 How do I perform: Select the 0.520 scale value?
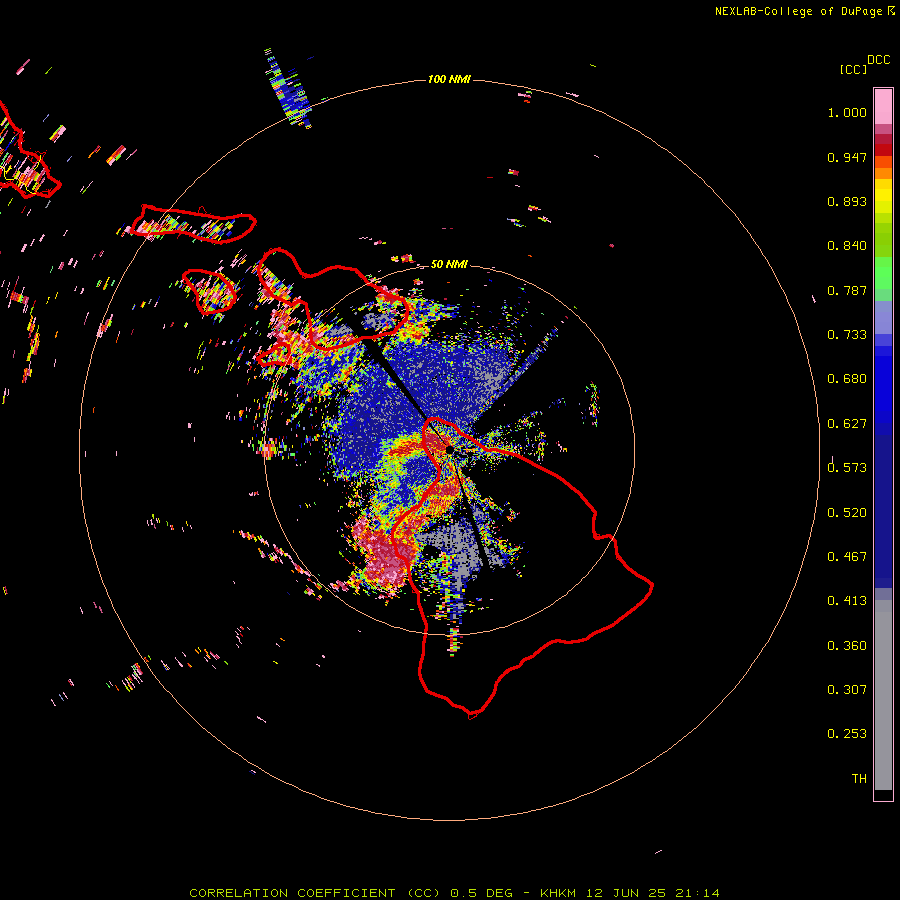coord(847,513)
